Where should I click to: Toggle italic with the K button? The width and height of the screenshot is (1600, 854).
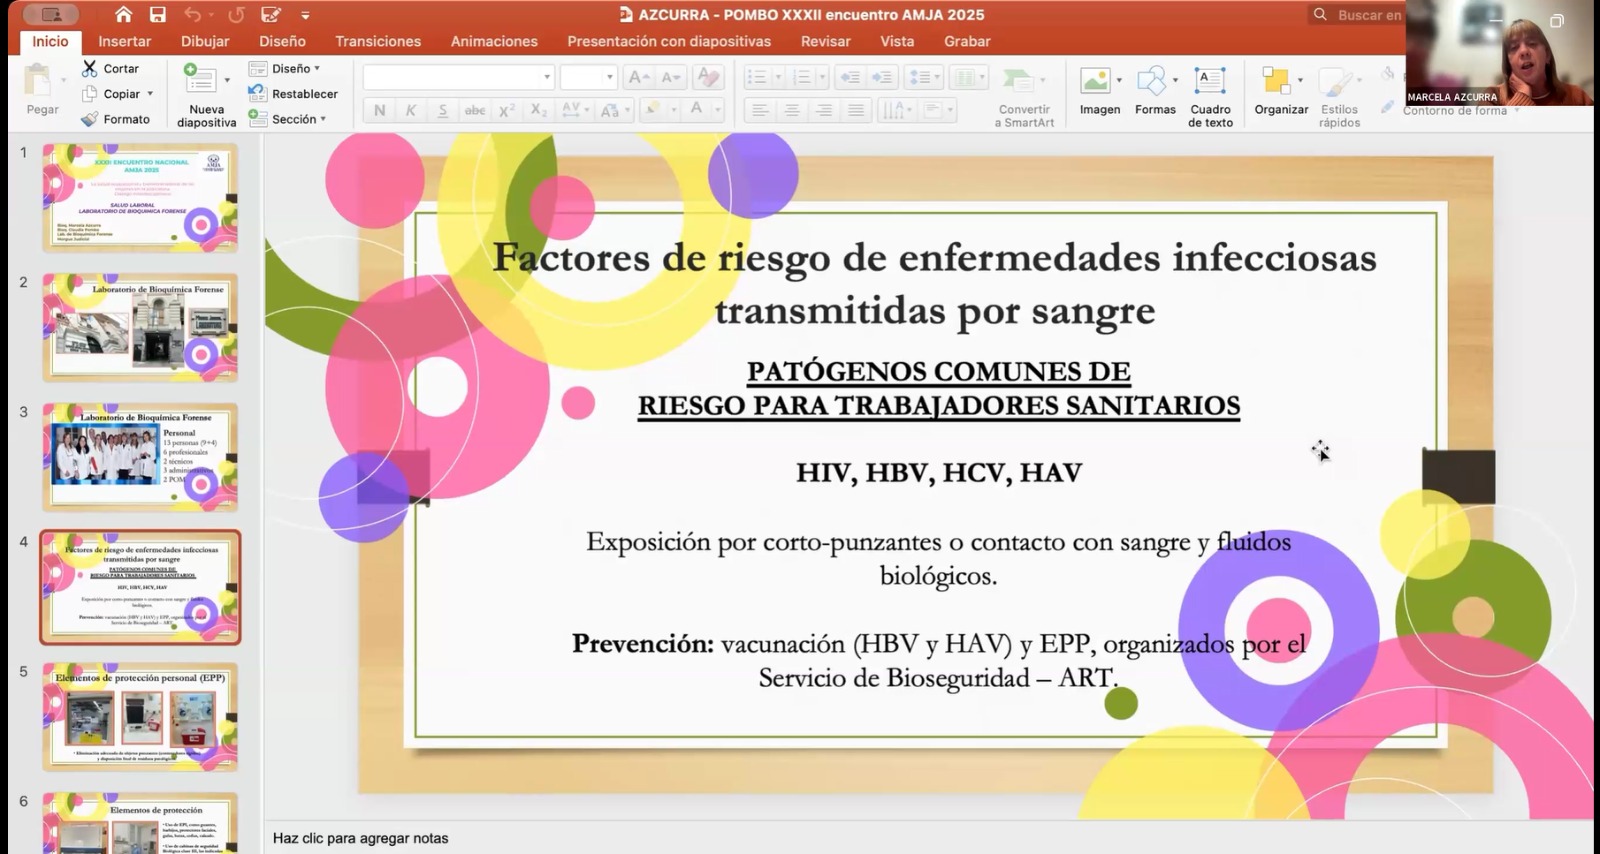coord(411,110)
